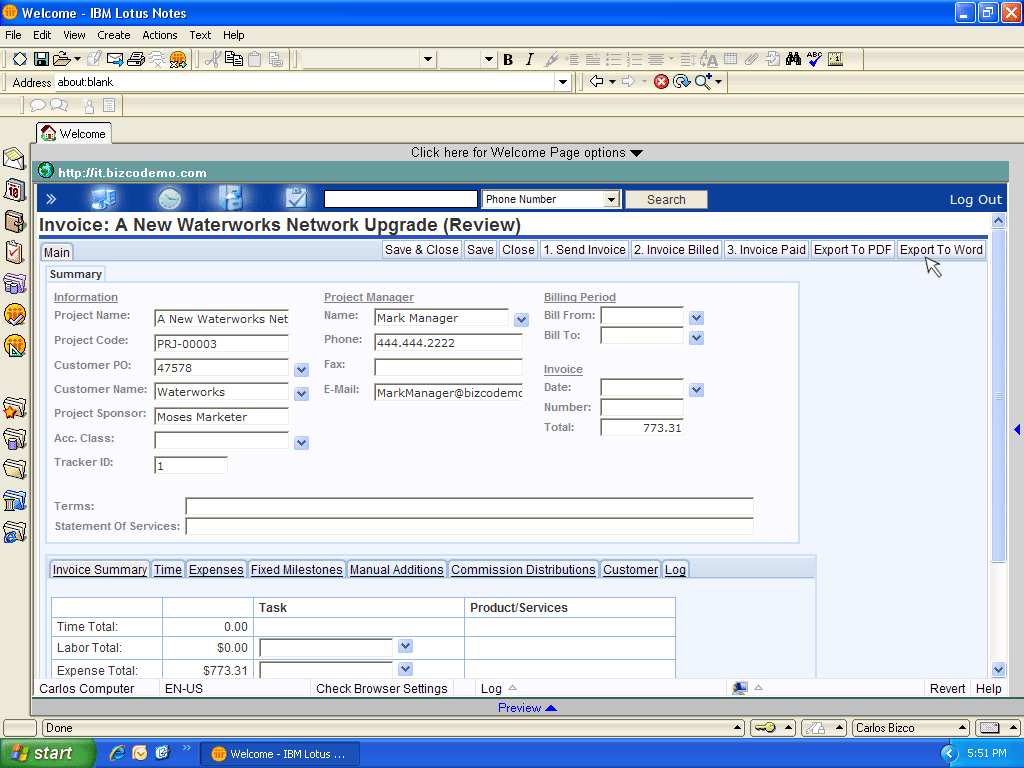Open the Actions menu
This screenshot has height=768, width=1024.
[159, 35]
